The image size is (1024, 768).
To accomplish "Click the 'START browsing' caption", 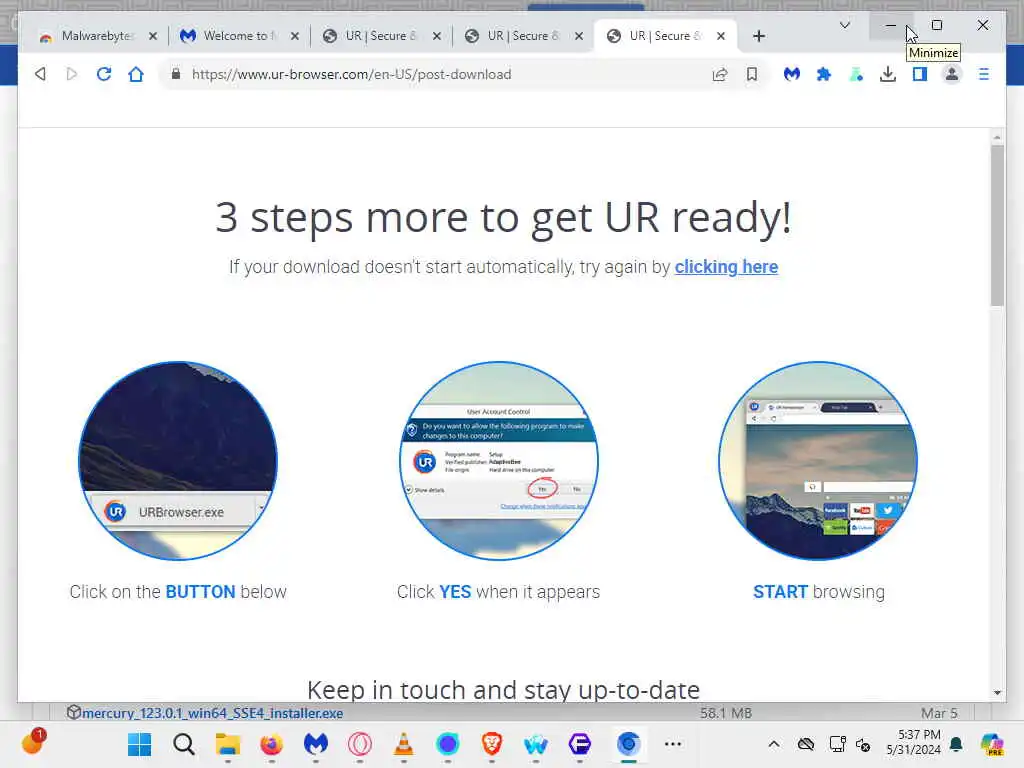I will (819, 592).
